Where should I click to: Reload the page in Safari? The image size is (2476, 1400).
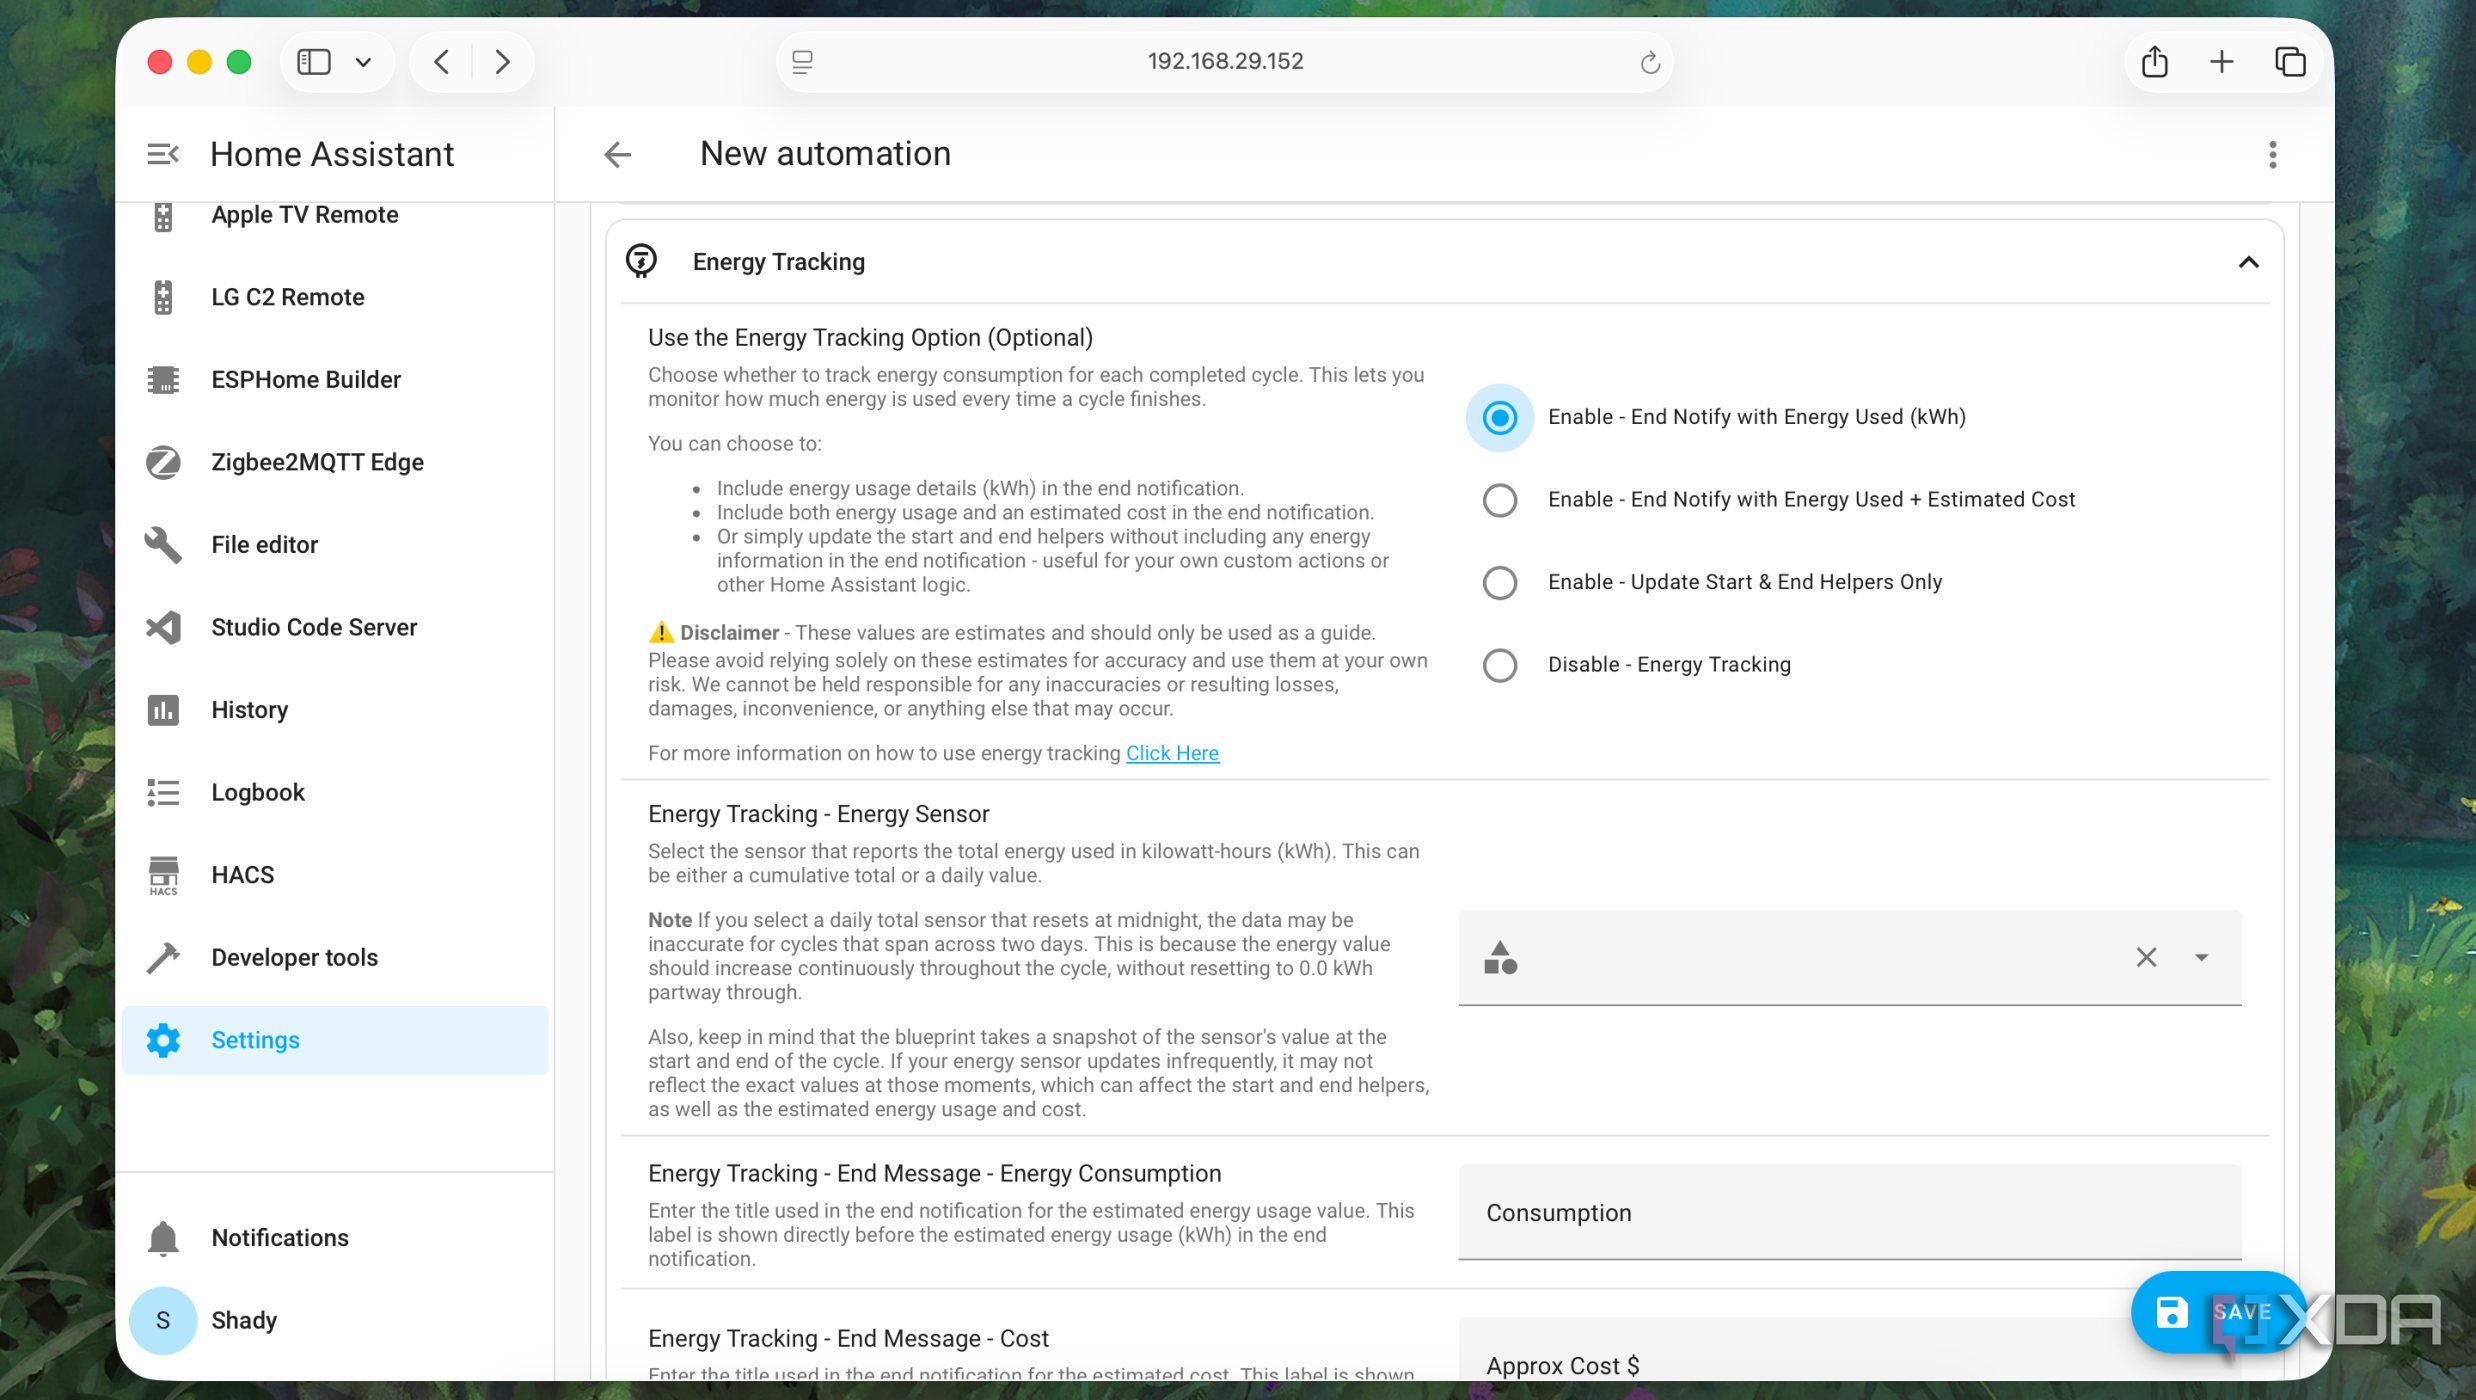1649,62
